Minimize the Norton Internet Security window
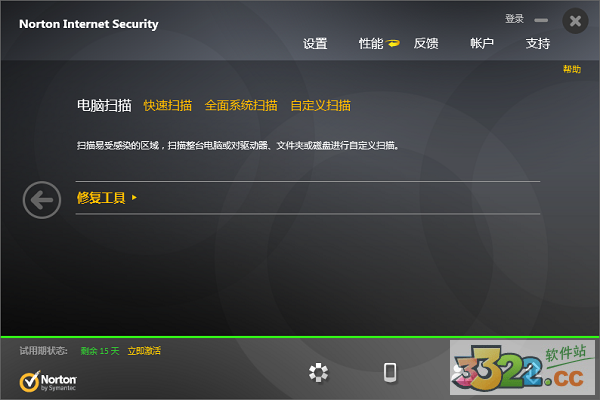This screenshot has height=400, width=600. [x=541, y=20]
